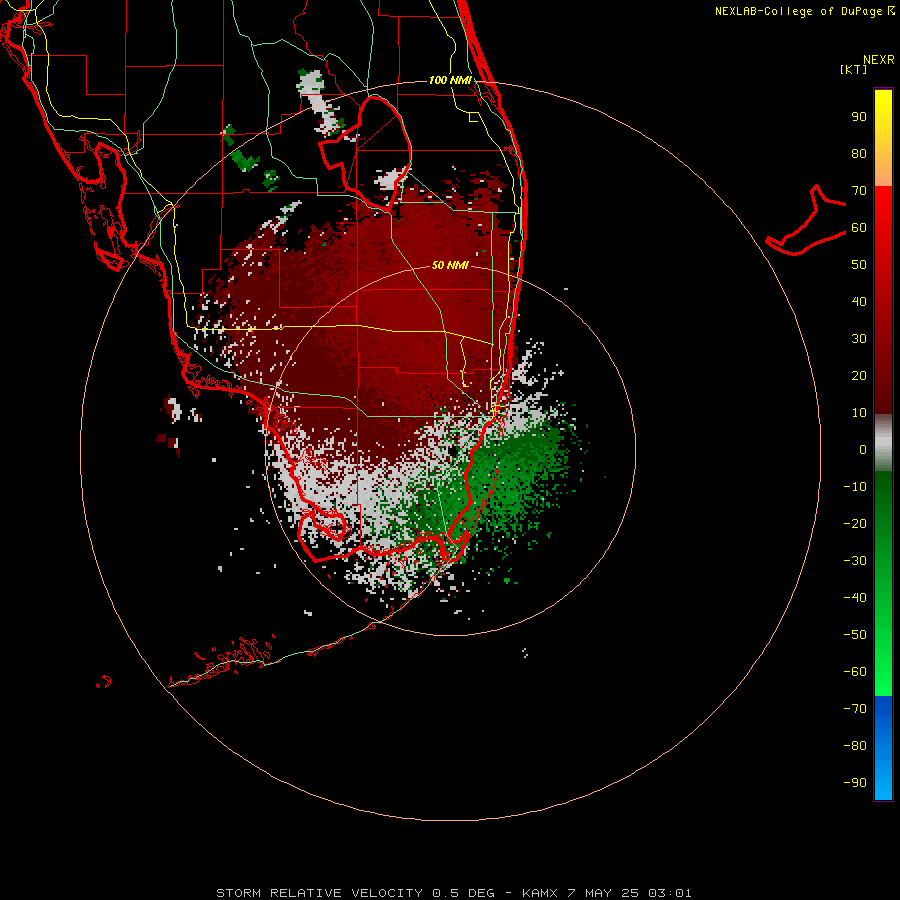Click the 70 value on the velocity scale
Screen dimensions: 900x900
[859, 191]
